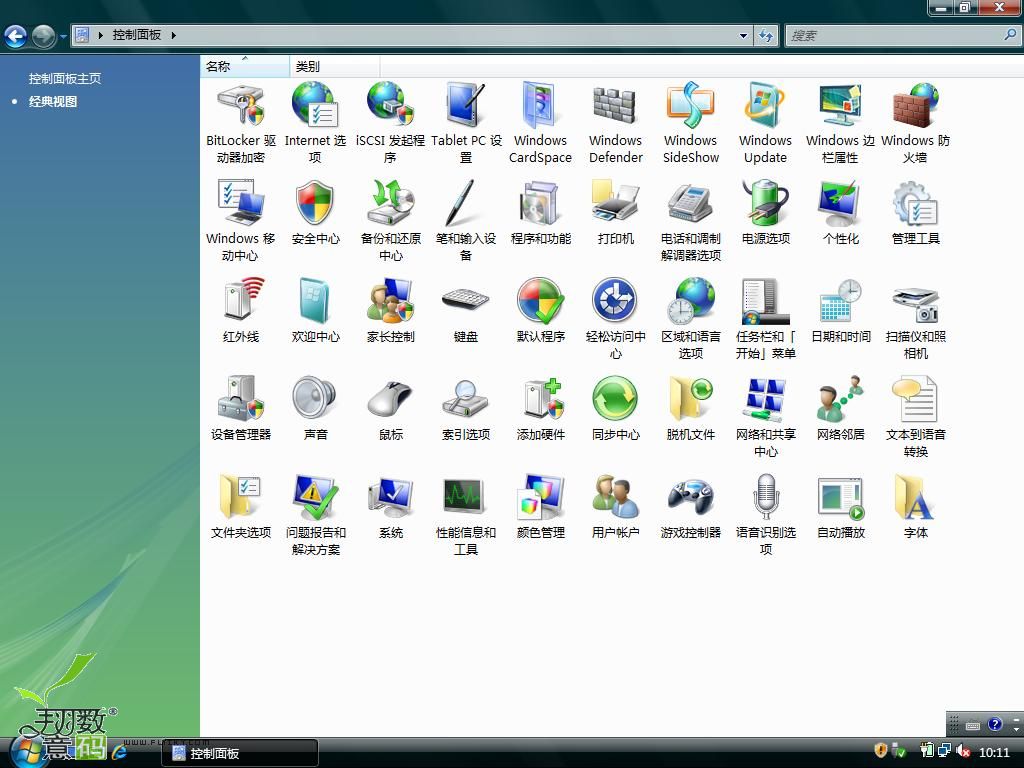Viewport: 1024px width, 768px height.
Task: Open 轻松访问中心 icon
Action: 615,300
